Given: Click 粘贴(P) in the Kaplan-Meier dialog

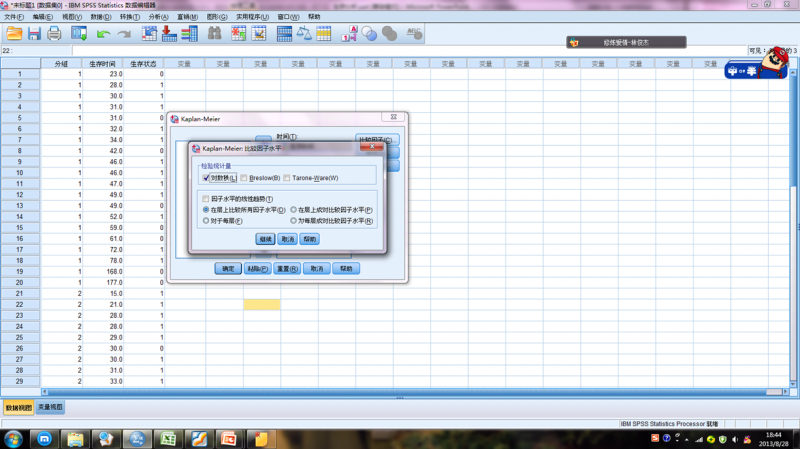Looking at the screenshot, I should pyautogui.click(x=258, y=269).
